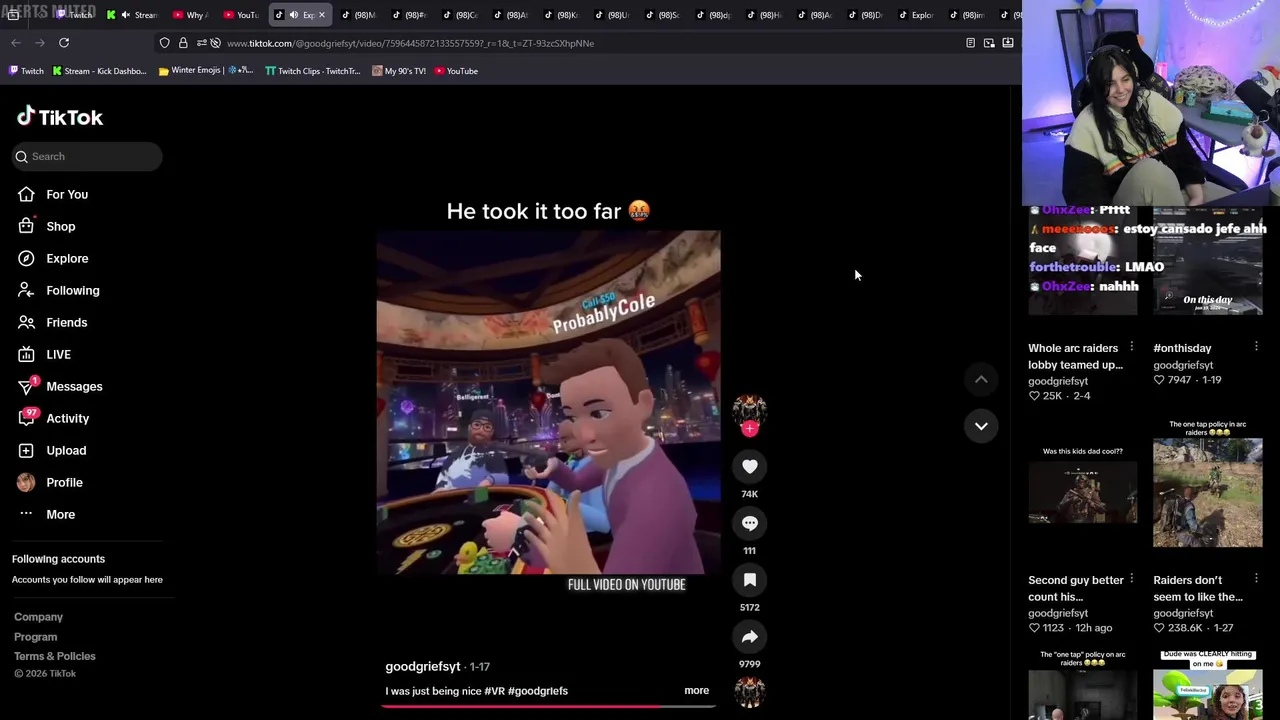
Task: Open creator avatar above the like button
Action: 749,410
